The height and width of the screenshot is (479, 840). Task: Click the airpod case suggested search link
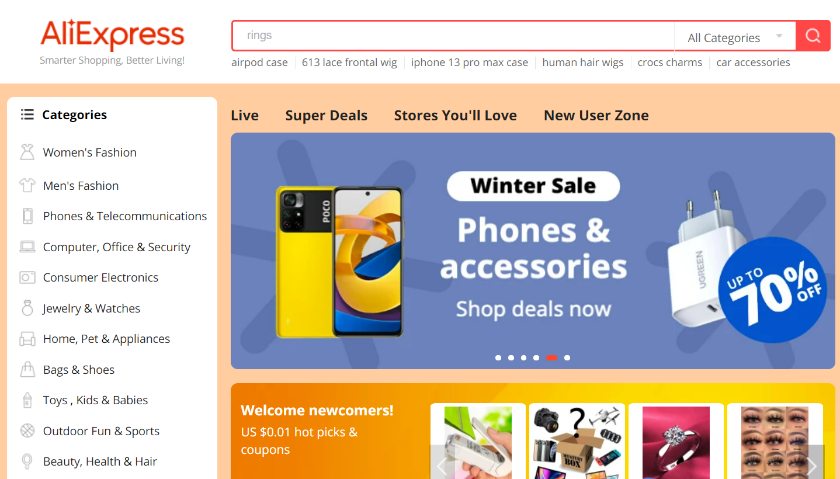[259, 62]
